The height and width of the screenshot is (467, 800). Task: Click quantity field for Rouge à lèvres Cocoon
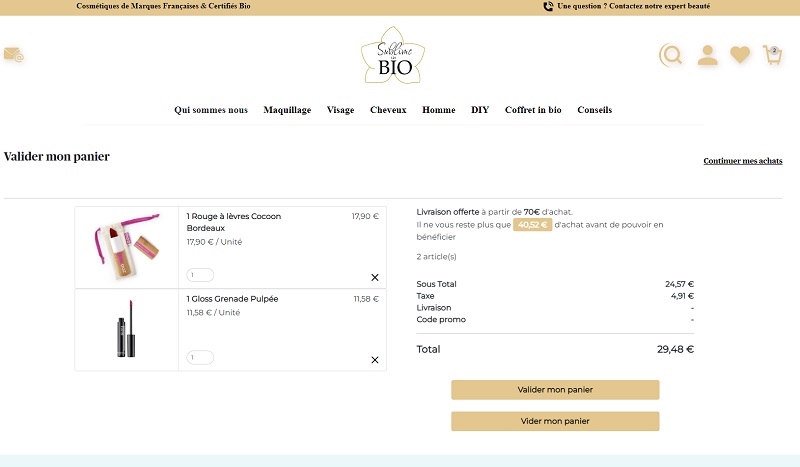point(200,275)
